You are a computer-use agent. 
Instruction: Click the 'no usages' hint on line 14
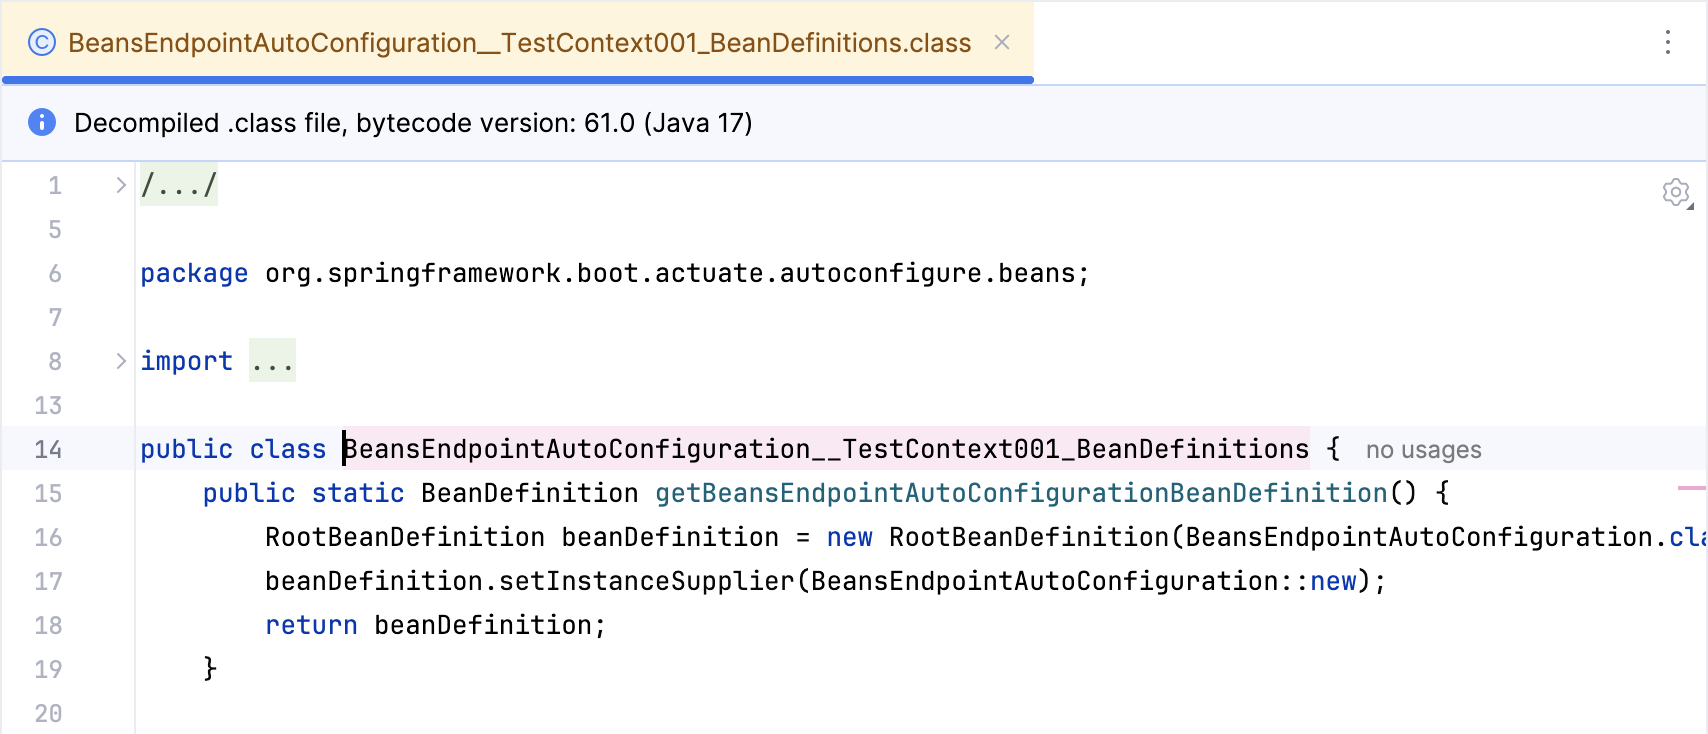pyautogui.click(x=1422, y=449)
